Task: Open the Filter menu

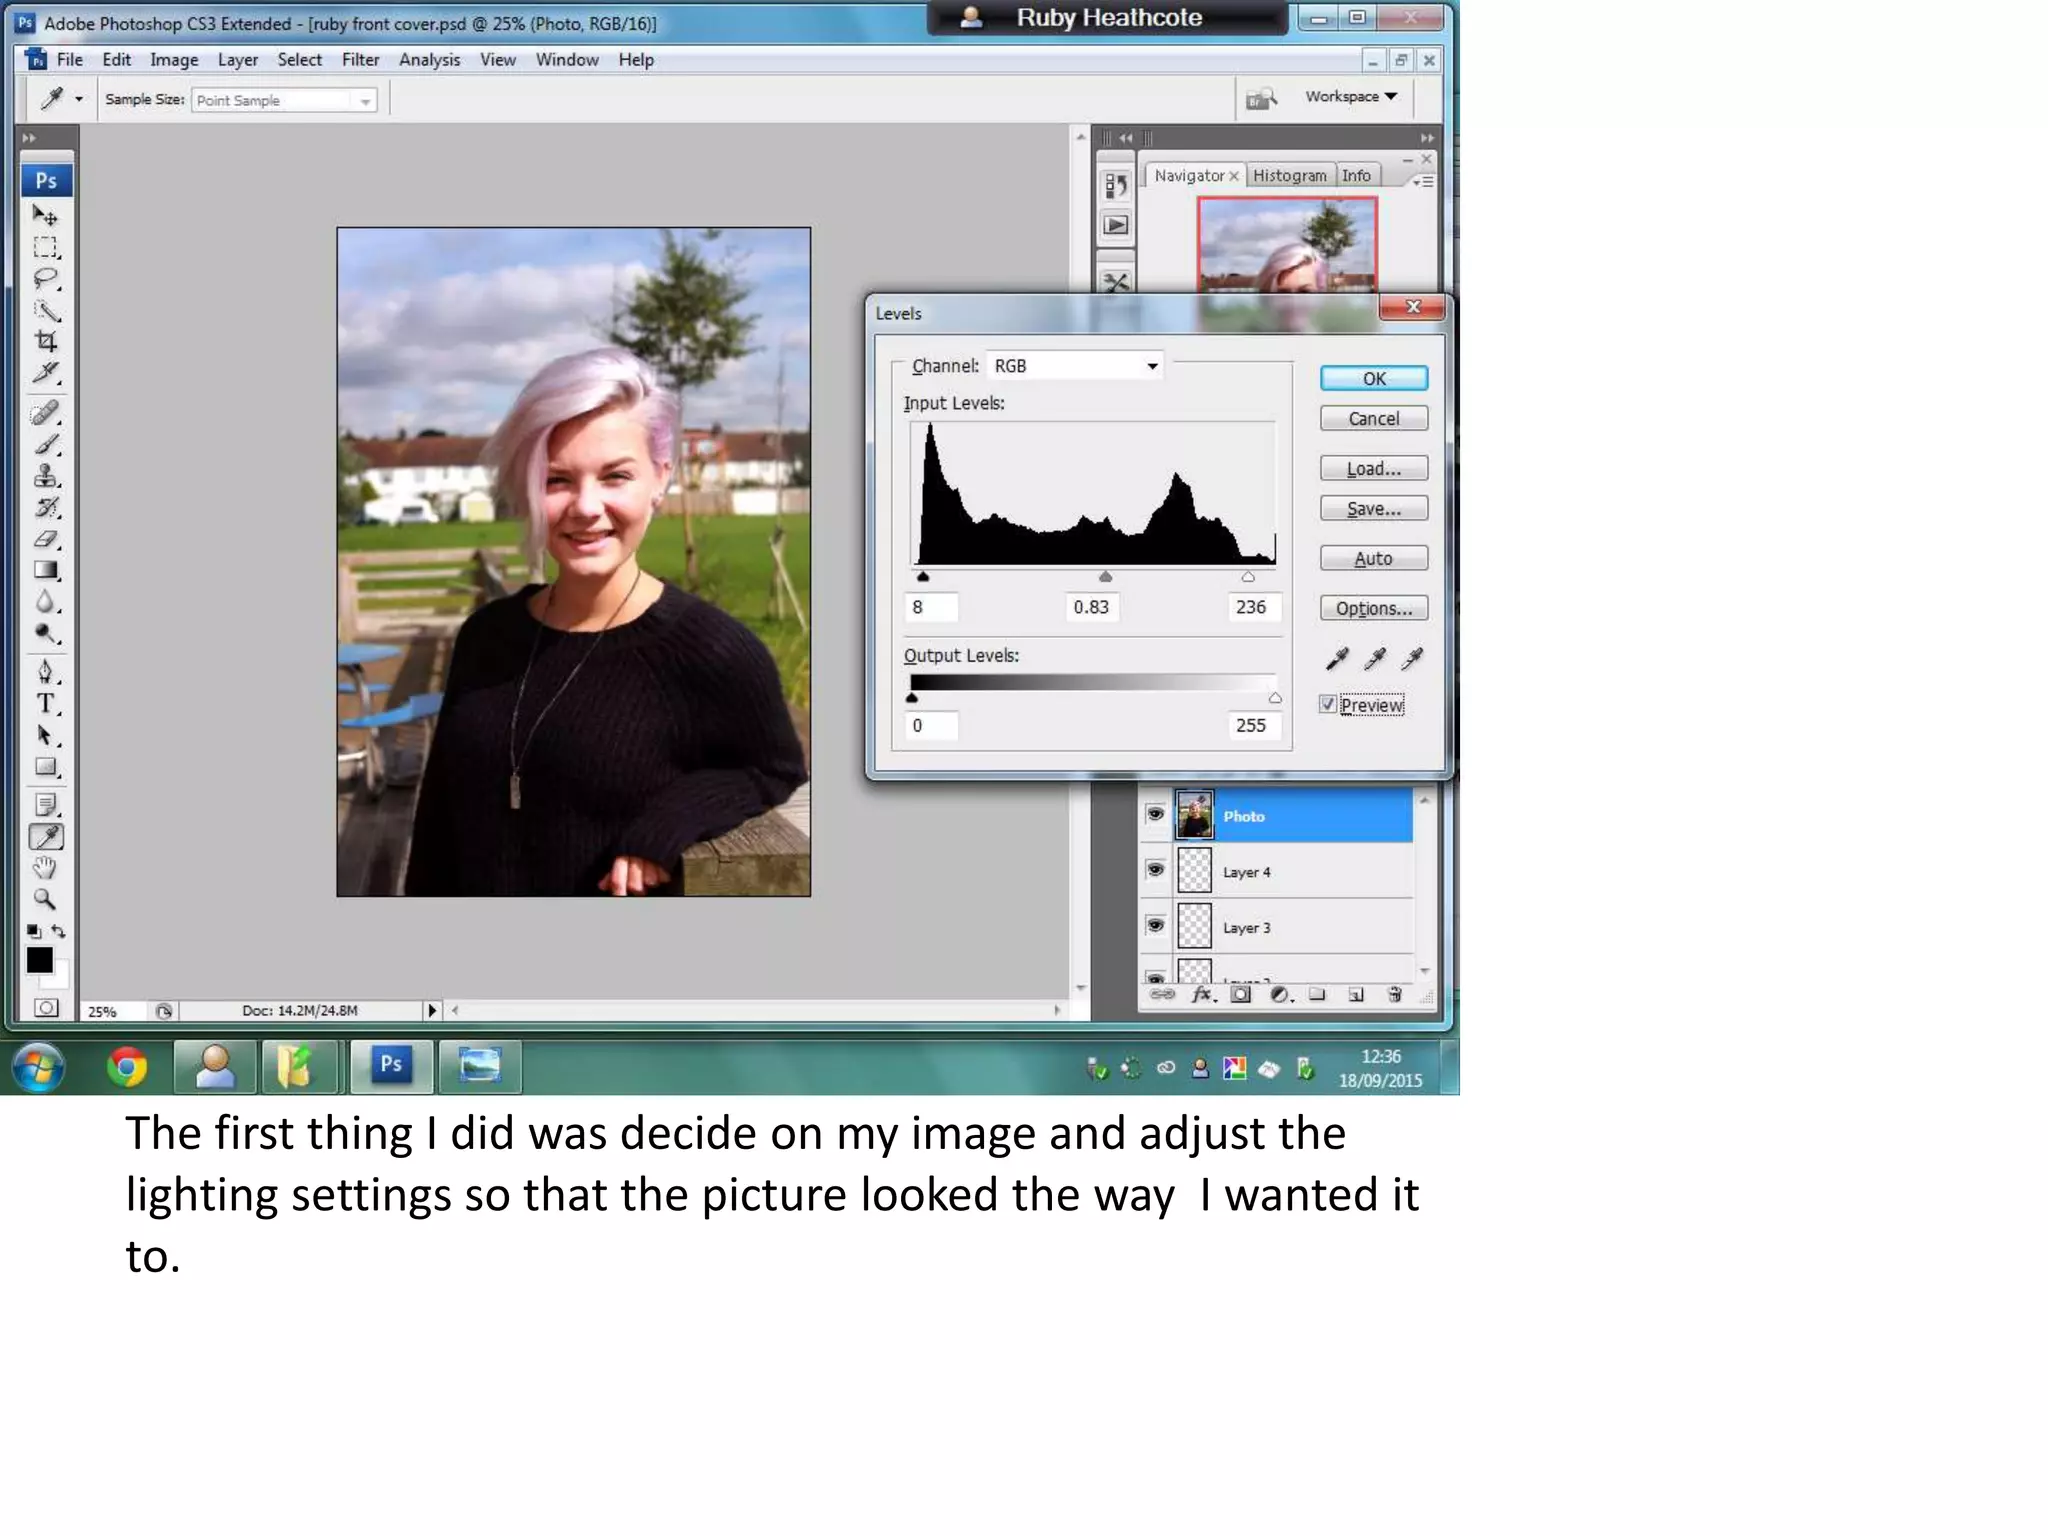Action: 360,60
